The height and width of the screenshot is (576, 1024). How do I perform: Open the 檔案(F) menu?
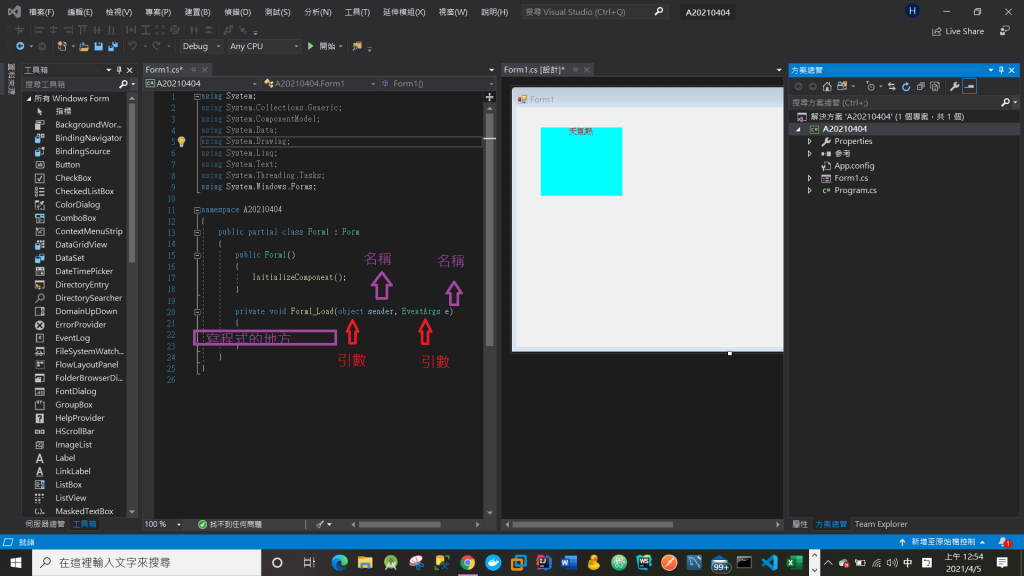pyautogui.click(x=41, y=12)
